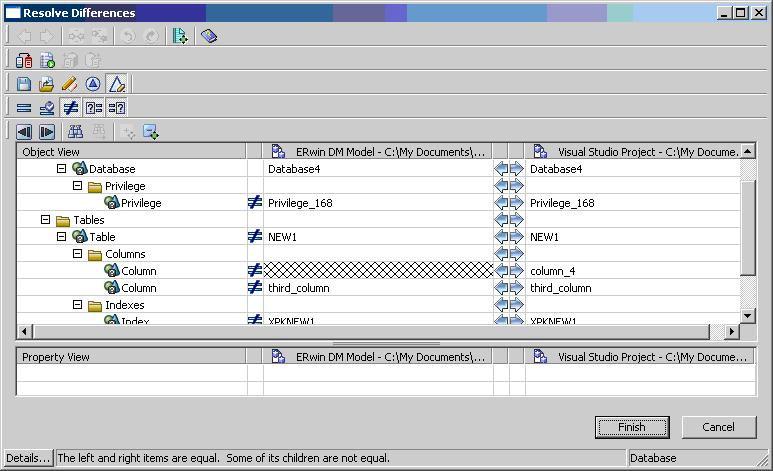
Task: Collapse the Tables folder node
Action: [x=45, y=220]
